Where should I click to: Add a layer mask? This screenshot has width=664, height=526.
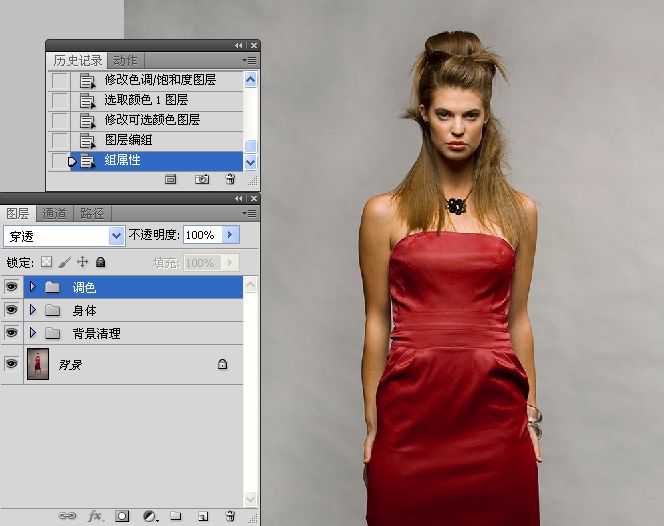pos(122,516)
